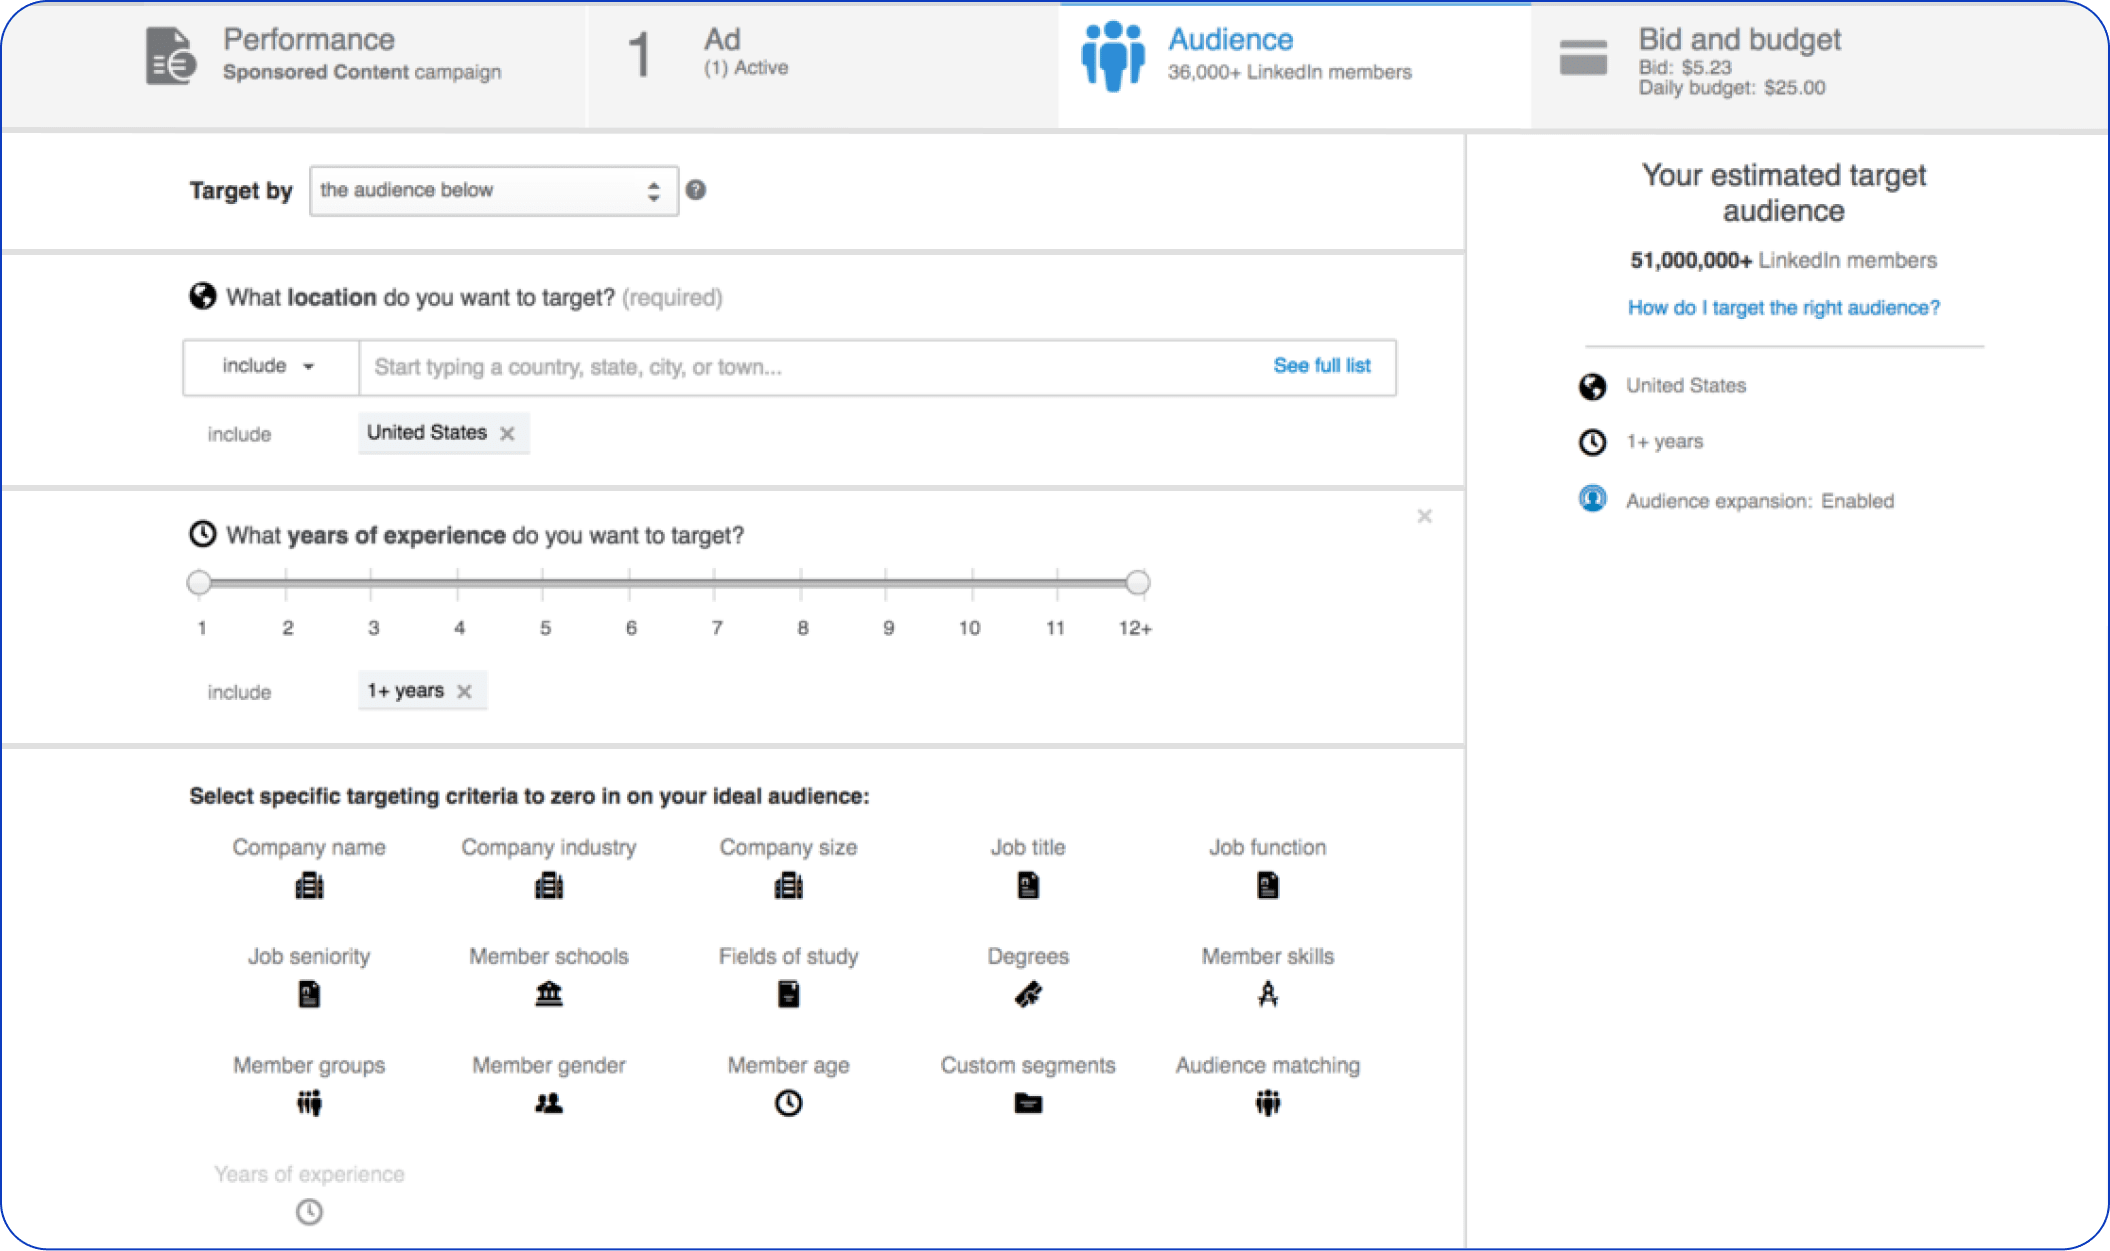The image size is (2110, 1251).
Task: Open How do I target the right audience link
Action: point(1783,308)
